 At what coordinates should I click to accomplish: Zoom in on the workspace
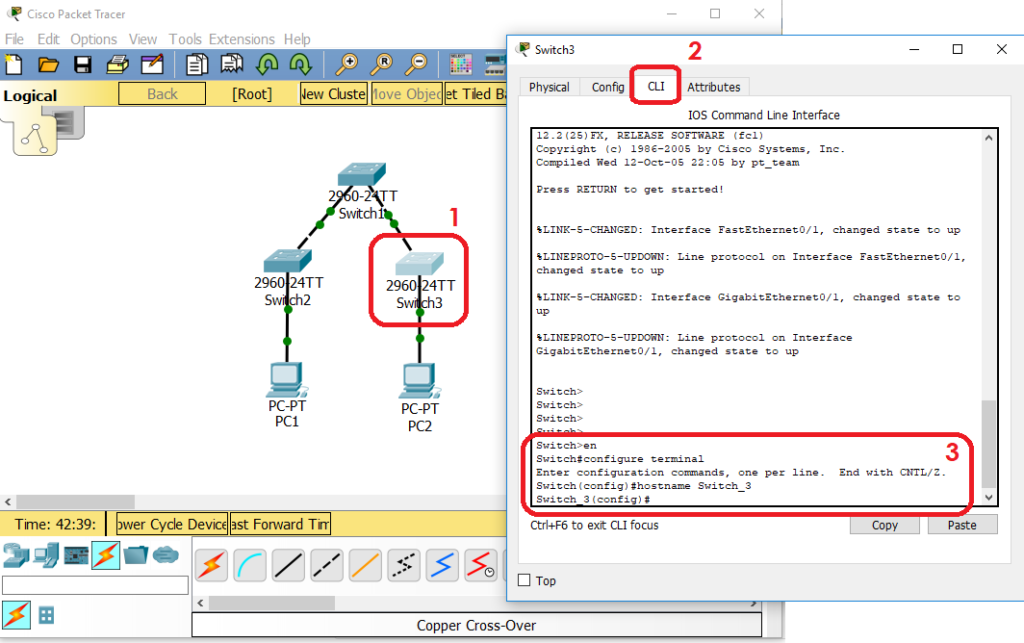point(346,64)
